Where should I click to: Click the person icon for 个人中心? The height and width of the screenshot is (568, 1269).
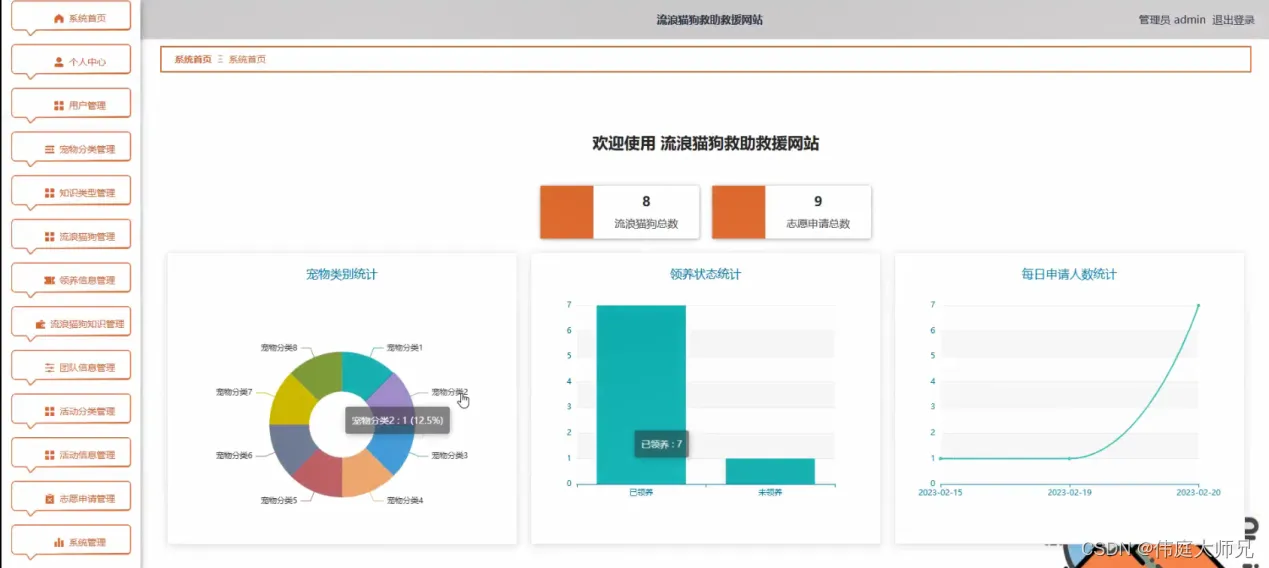[x=59, y=62]
